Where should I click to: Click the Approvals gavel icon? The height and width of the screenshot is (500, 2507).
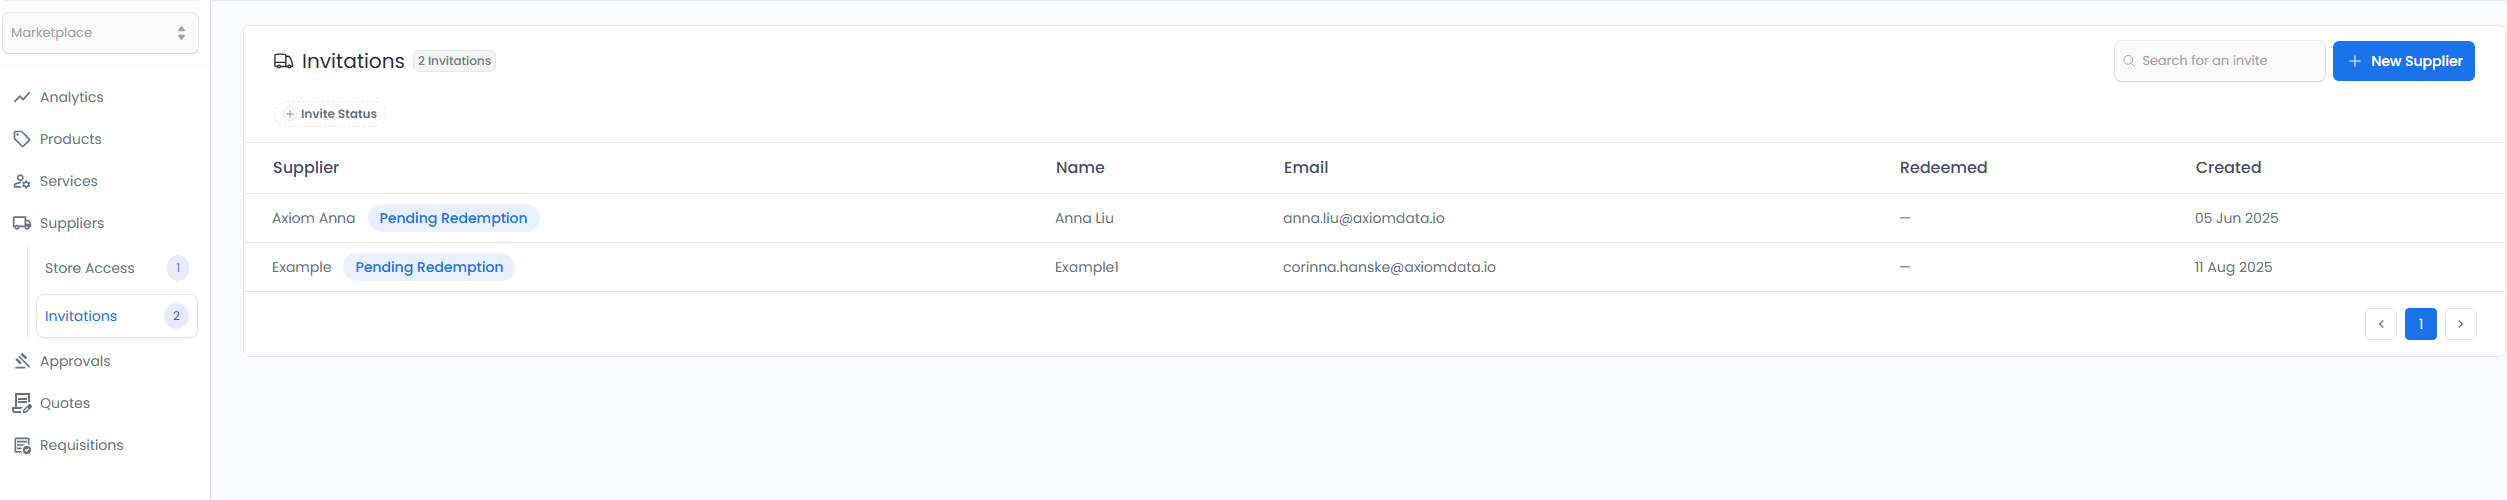click(x=21, y=361)
